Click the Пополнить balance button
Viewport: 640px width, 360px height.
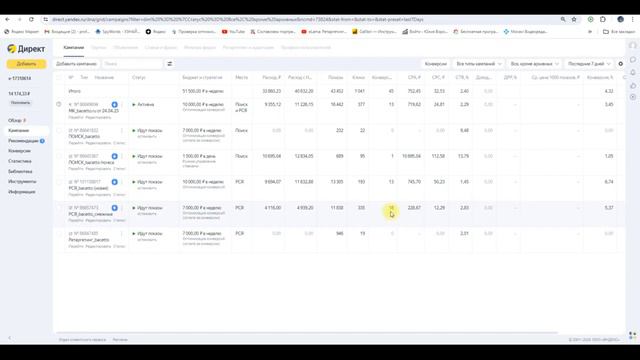20,103
